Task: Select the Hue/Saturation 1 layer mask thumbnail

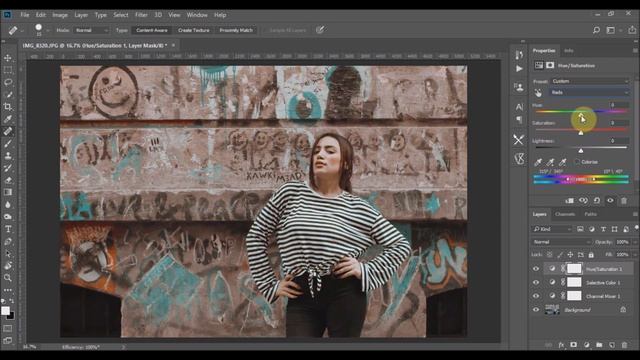Action: [574, 269]
